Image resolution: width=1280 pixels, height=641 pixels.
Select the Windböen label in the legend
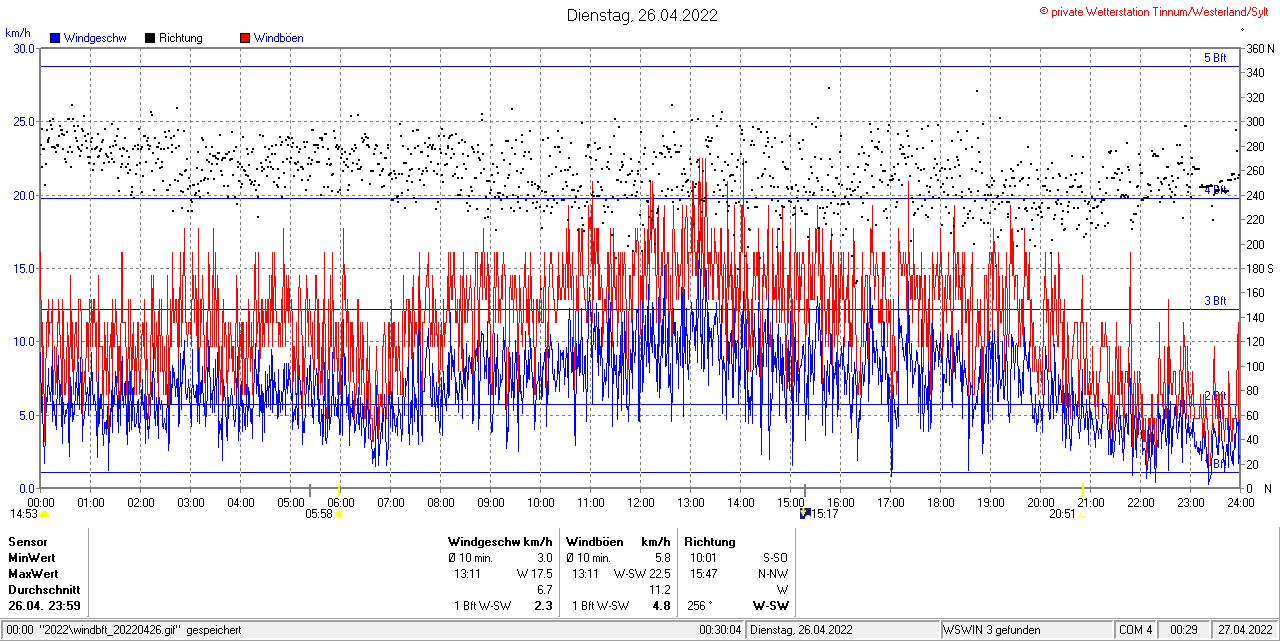(278, 38)
